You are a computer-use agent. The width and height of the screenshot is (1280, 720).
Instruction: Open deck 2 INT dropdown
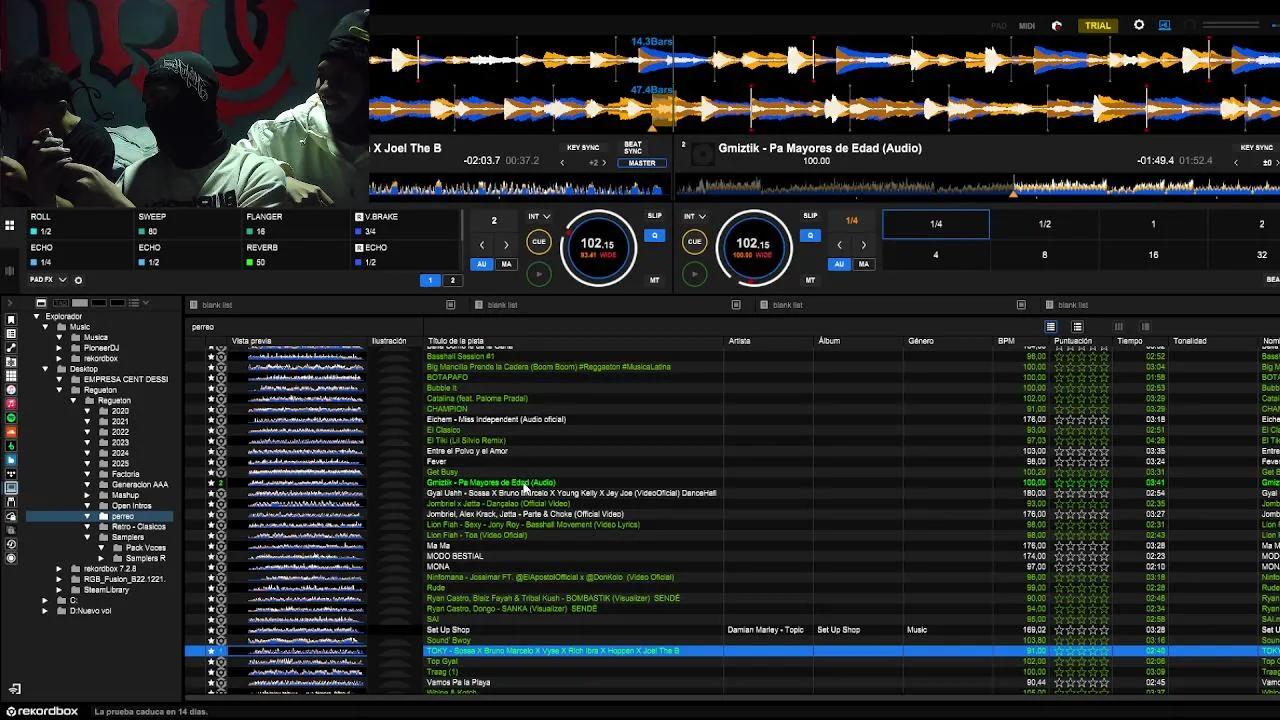click(695, 216)
